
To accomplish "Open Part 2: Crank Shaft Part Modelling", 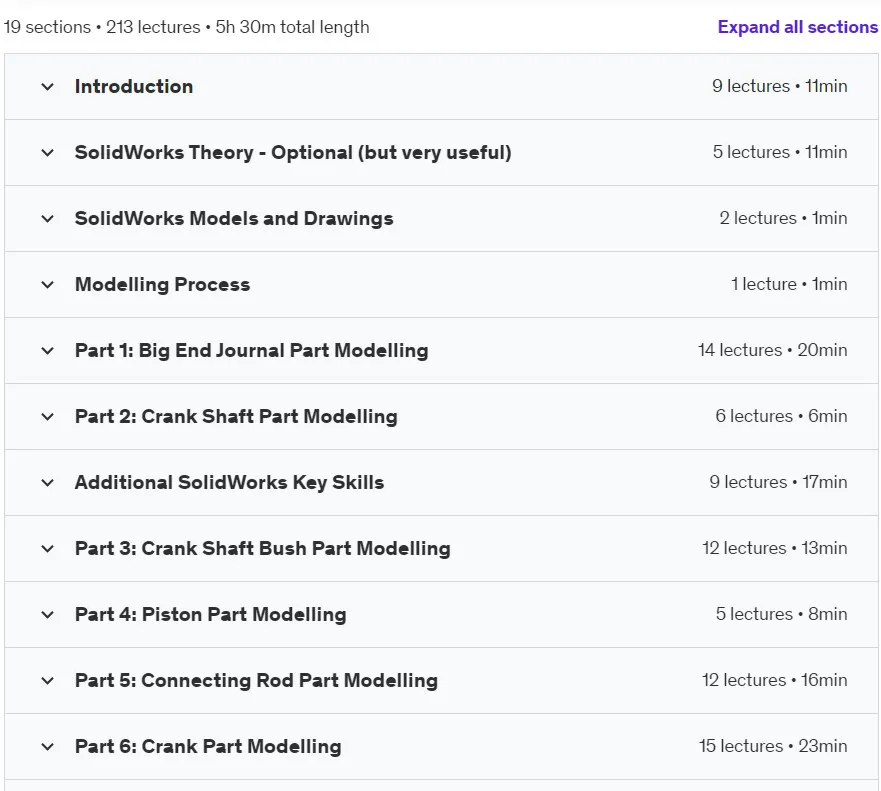I will click(236, 417).
